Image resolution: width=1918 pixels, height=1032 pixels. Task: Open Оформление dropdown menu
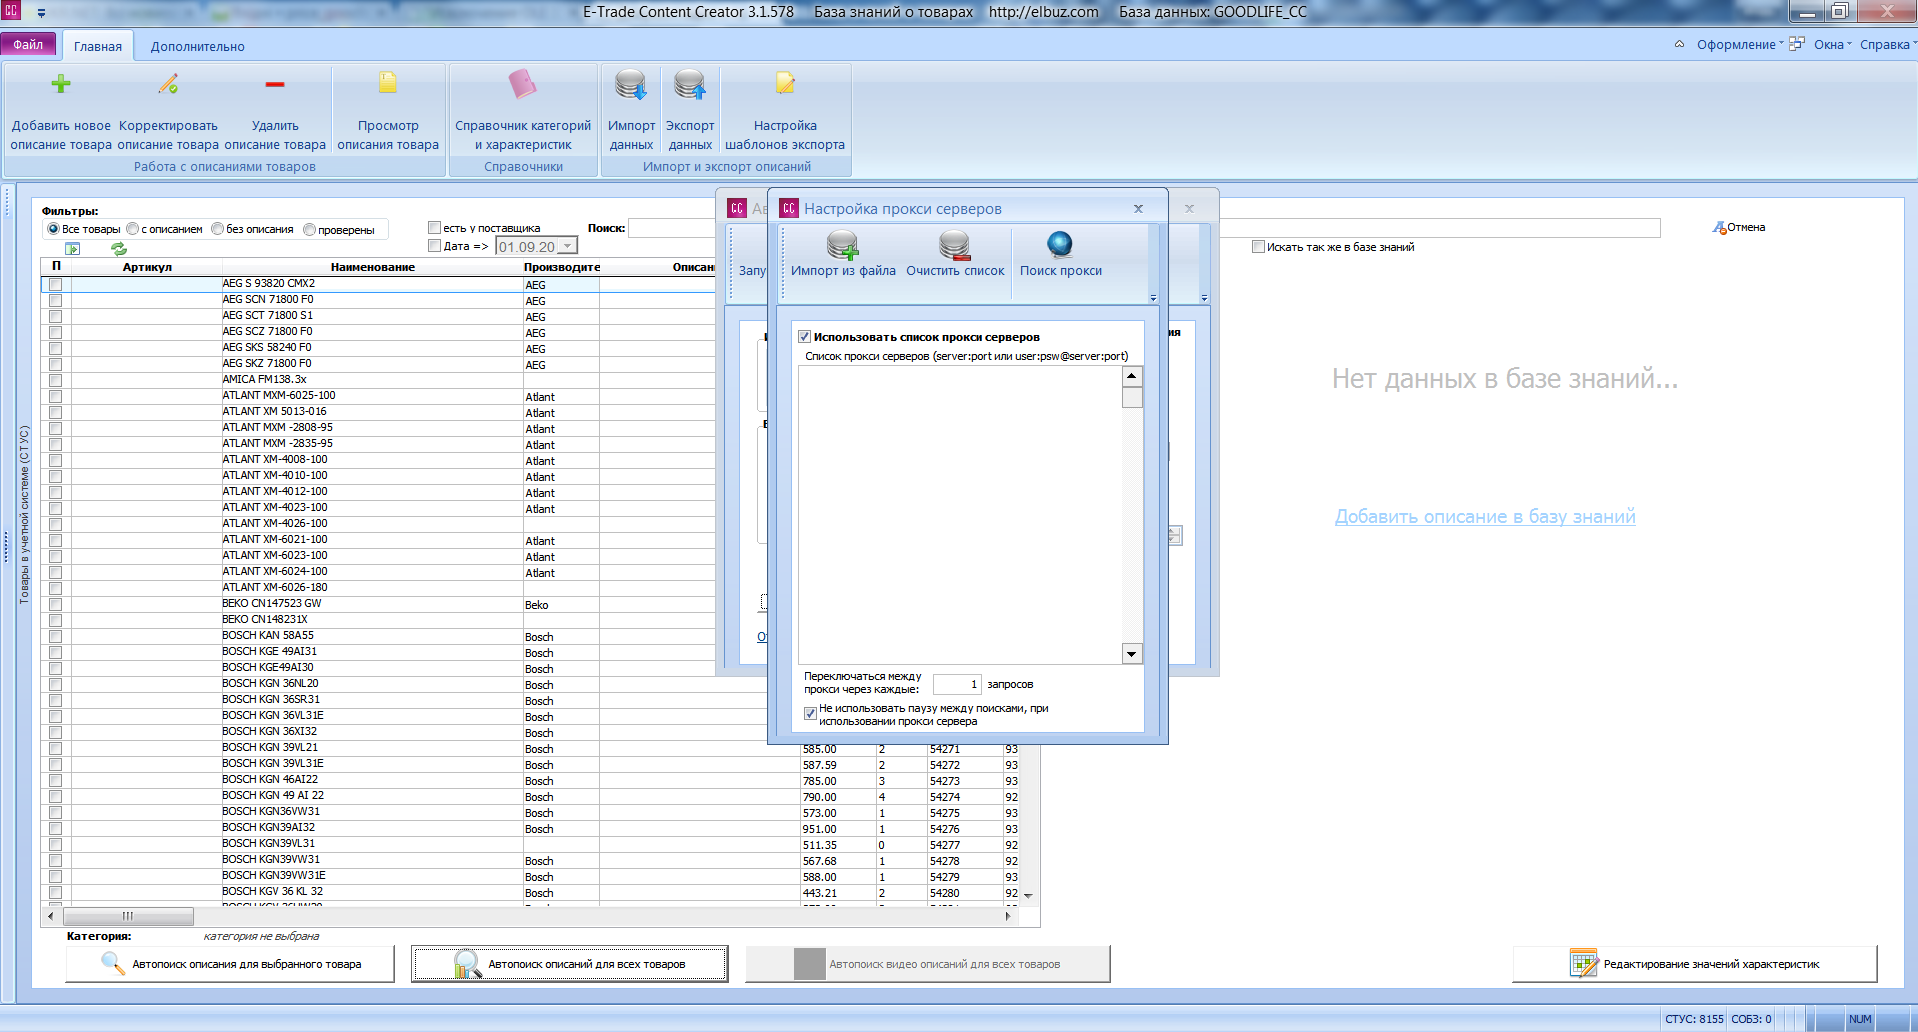click(x=1740, y=45)
